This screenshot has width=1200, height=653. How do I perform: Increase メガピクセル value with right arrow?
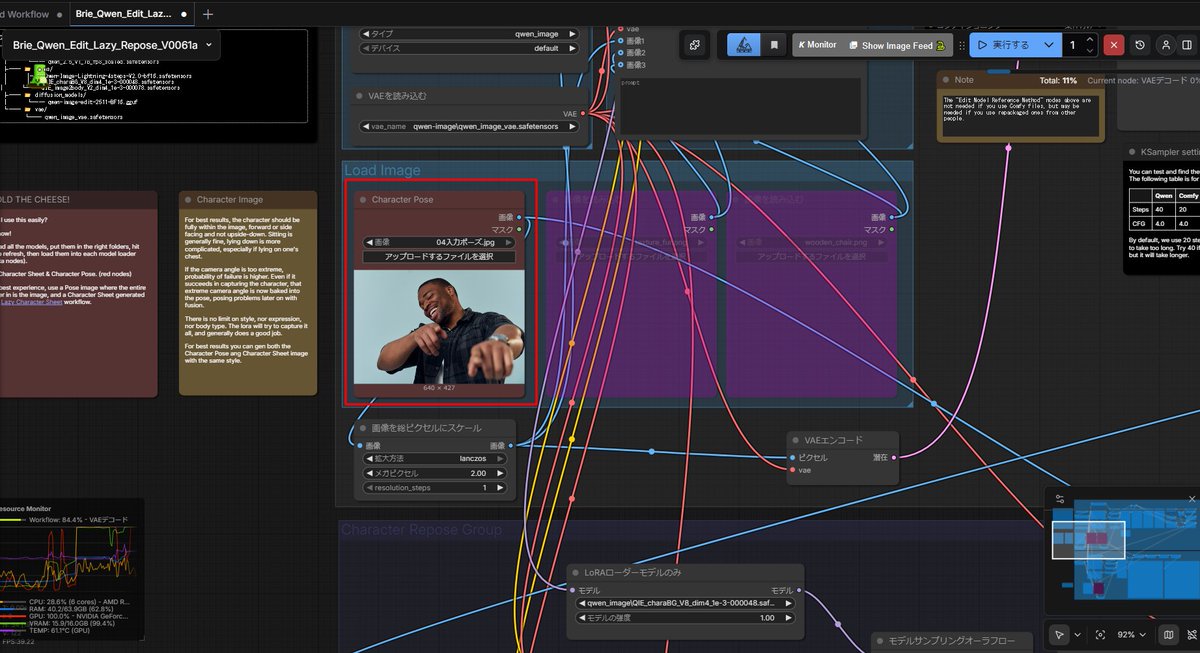click(x=502, y=473)
